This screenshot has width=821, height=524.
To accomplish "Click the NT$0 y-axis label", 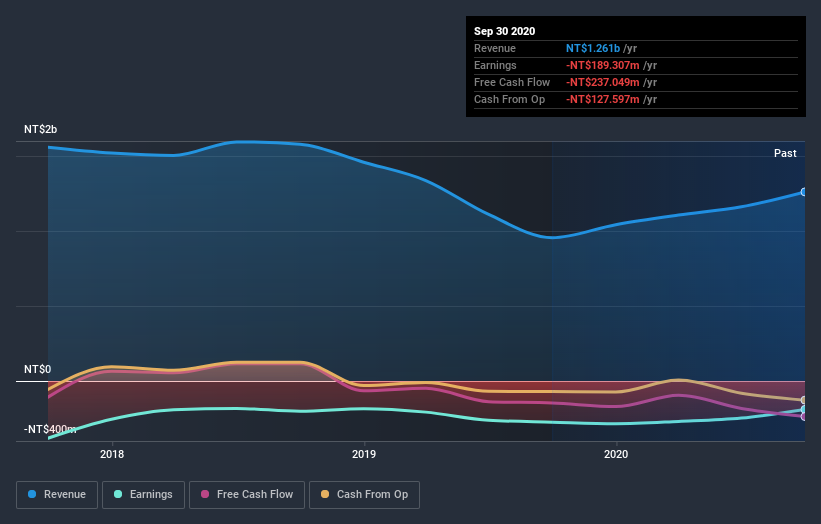I will click(38, 370).
